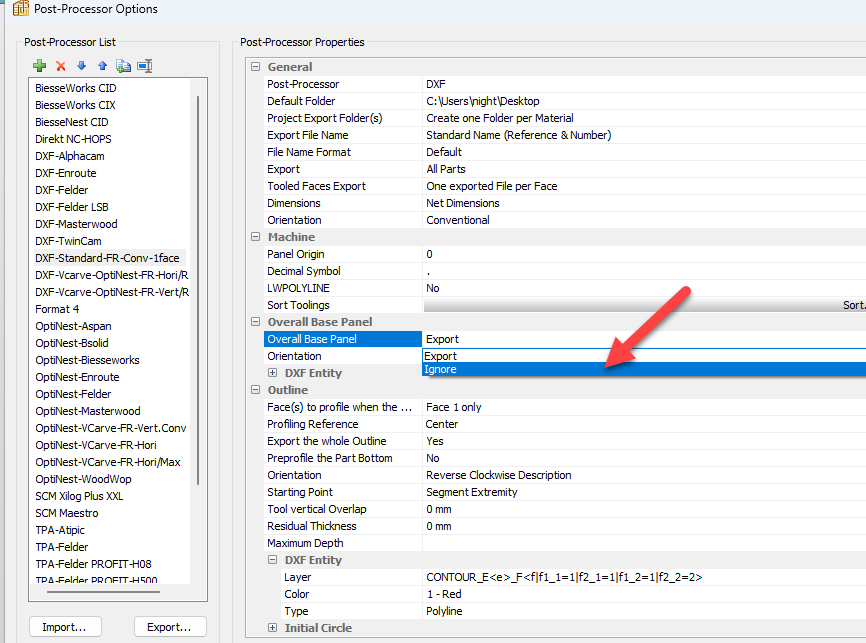Select BiesseNest CID post-processor
This screenshot has height=643, width=866.
tap(72, 122)
